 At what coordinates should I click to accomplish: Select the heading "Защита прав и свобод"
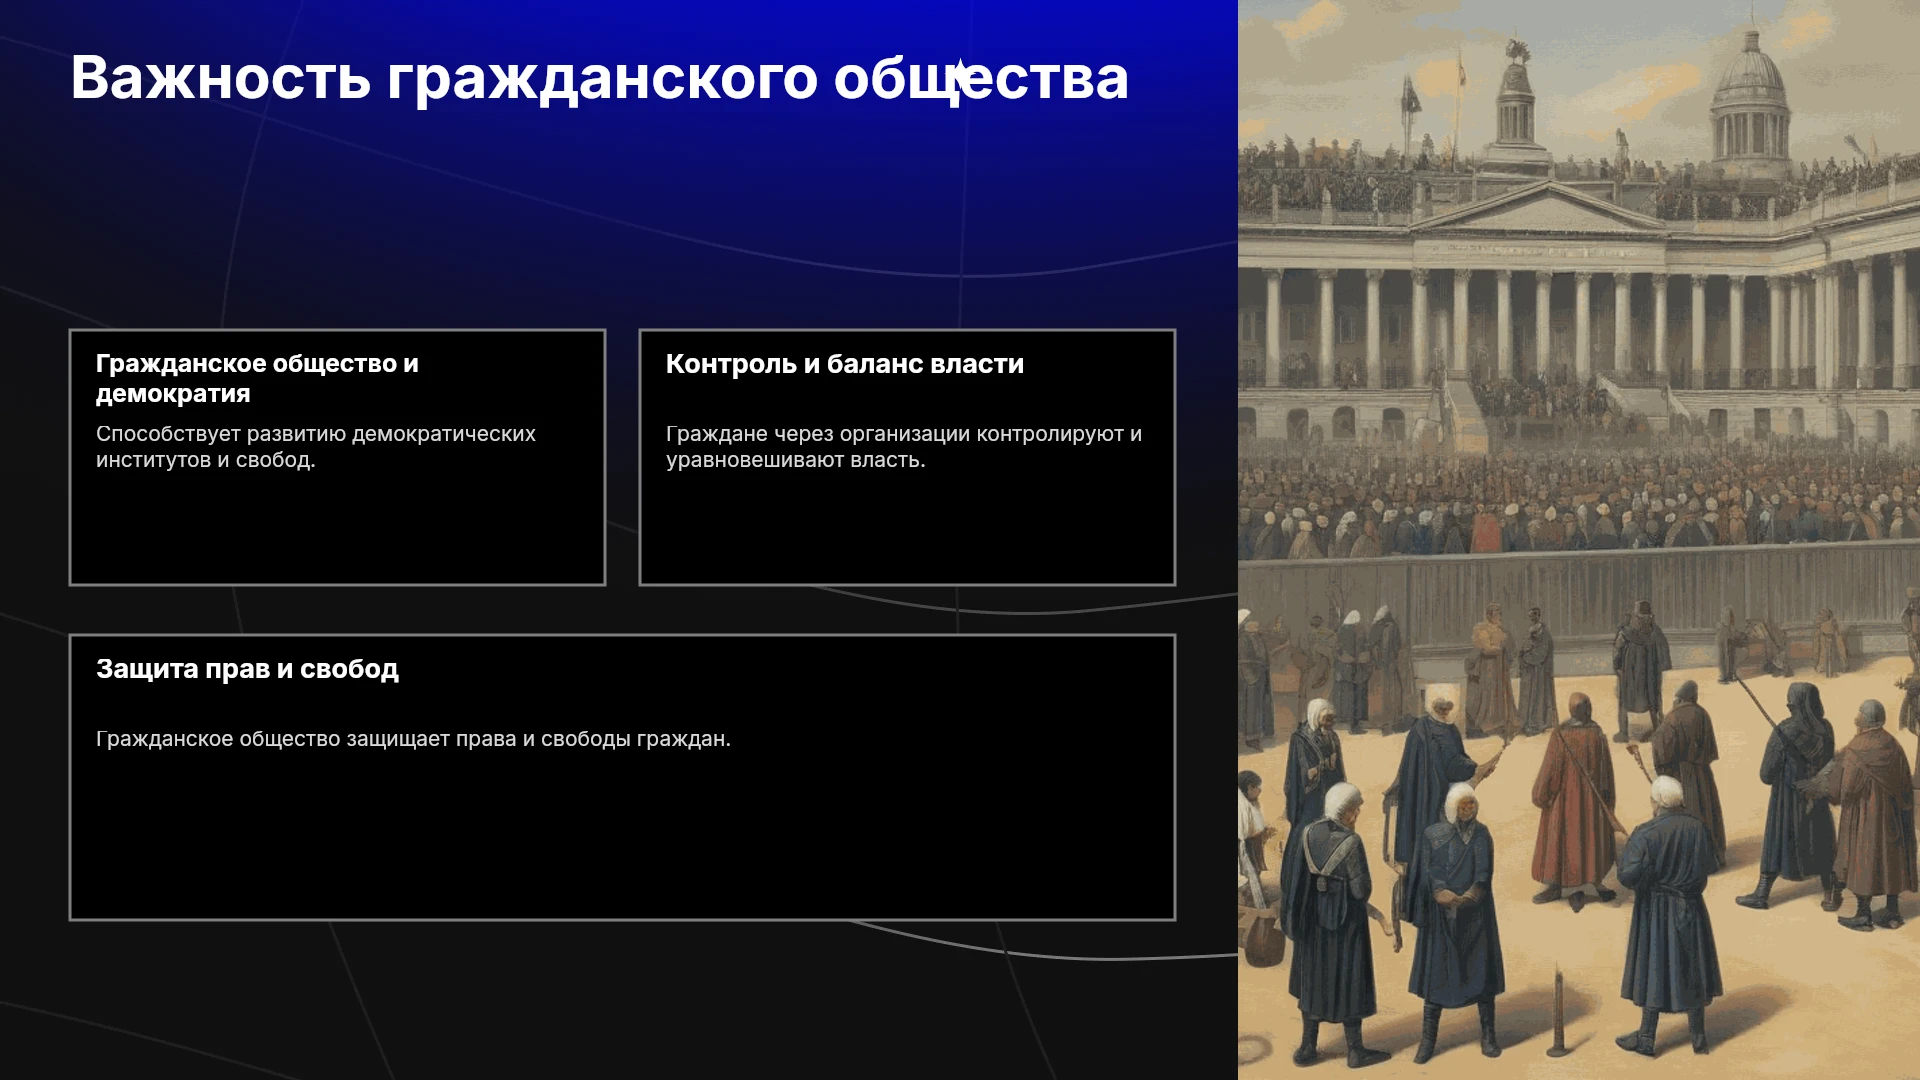[x=247, y=669]
